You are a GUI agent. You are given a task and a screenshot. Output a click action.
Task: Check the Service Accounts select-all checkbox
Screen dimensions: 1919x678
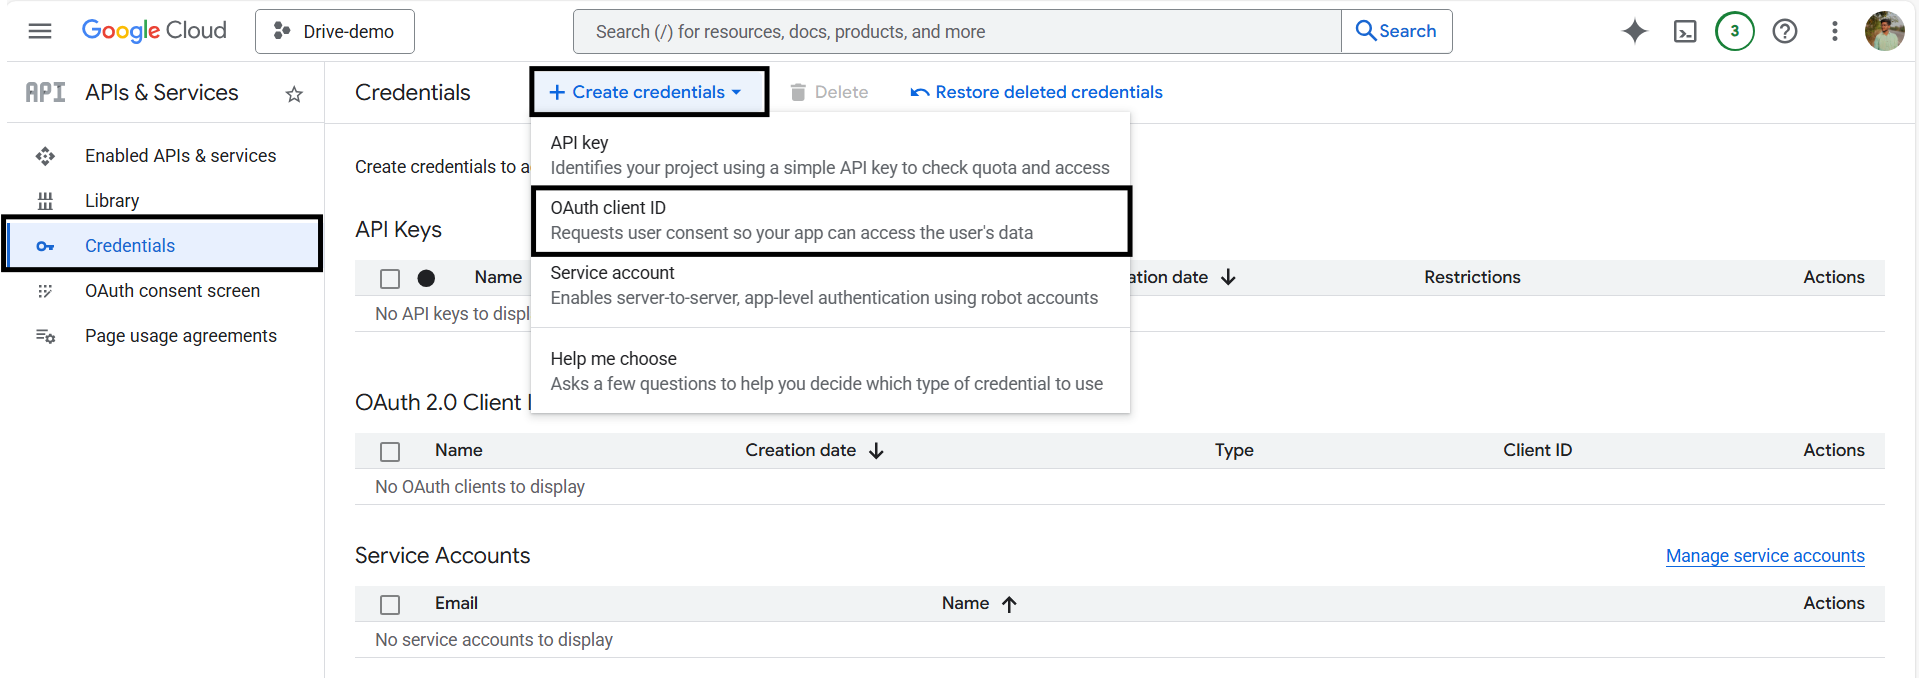click(x=390, y=604)
